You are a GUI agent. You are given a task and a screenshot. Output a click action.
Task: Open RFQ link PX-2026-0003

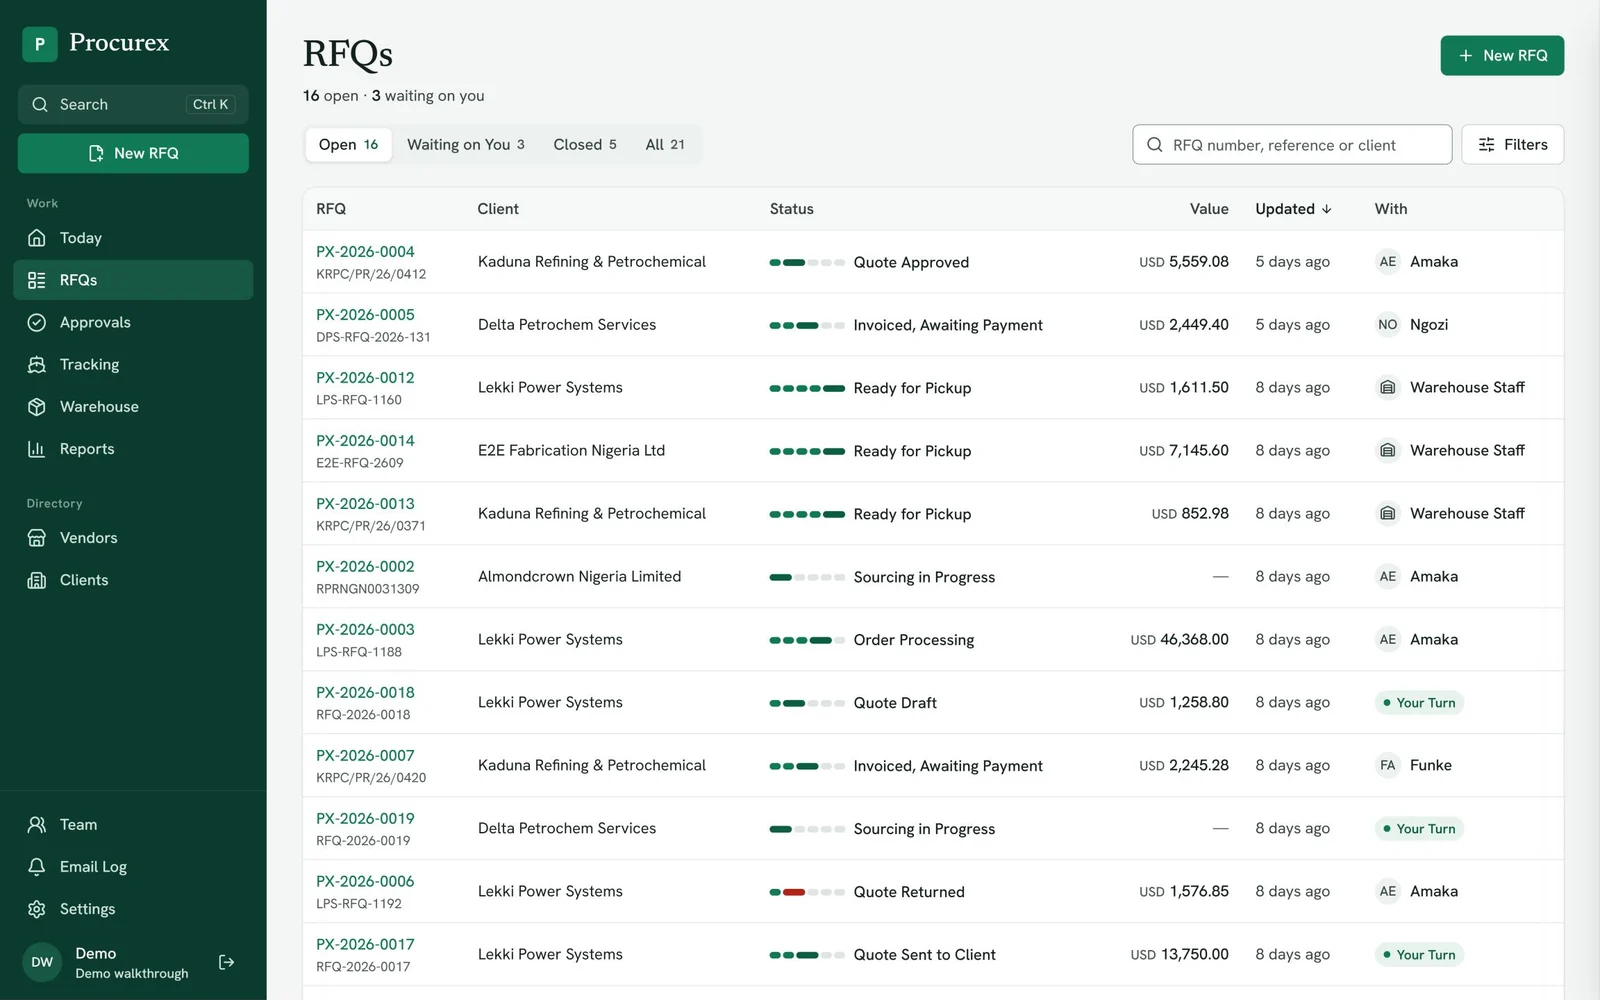365,630
